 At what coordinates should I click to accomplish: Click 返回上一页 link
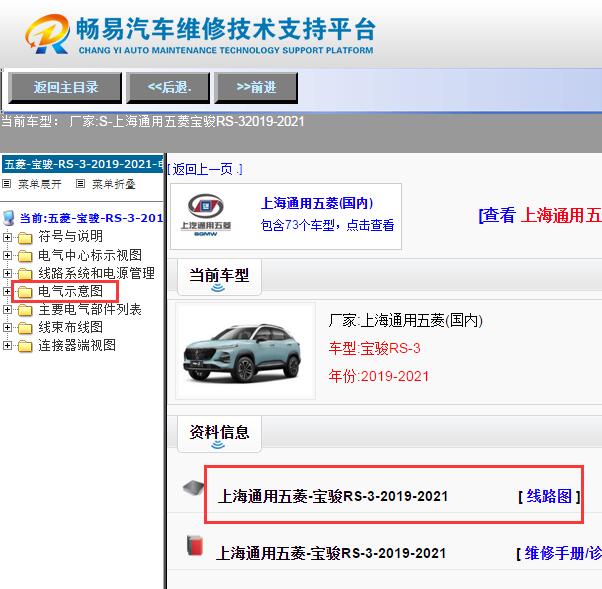pyautogui.click(x=205, y=169)
